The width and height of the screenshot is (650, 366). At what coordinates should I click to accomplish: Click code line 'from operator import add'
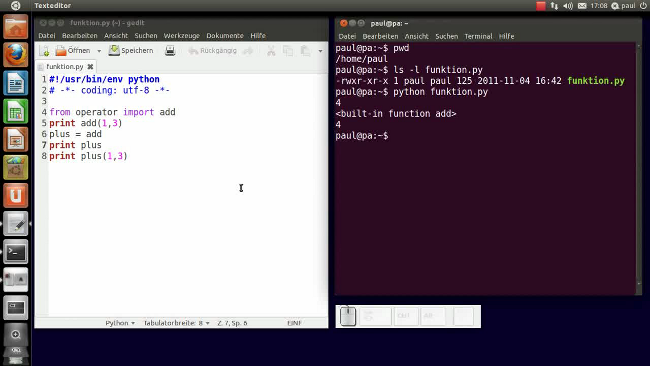coord(112,112)
